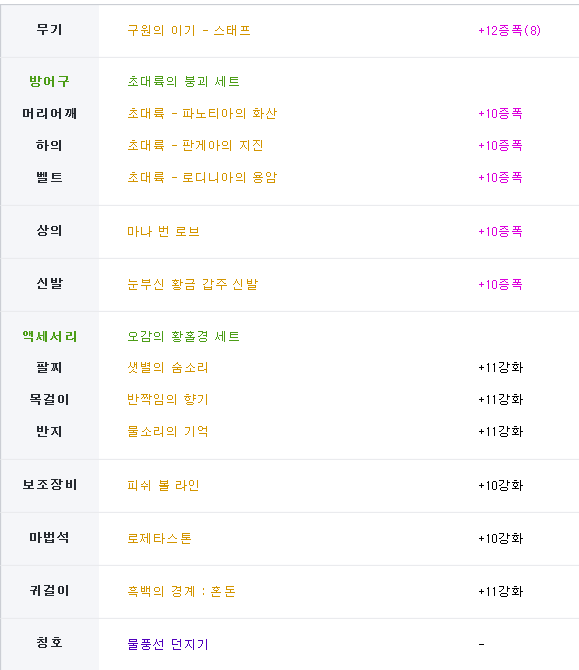579x670 pixels.
Task: Click +11강화 value for the earring
Action: pos(500,592)
